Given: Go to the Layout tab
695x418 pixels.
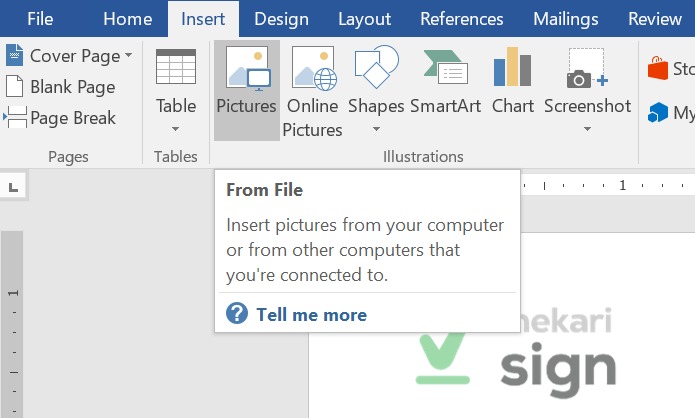Looking at the screenshot, I should coord(364,19).
